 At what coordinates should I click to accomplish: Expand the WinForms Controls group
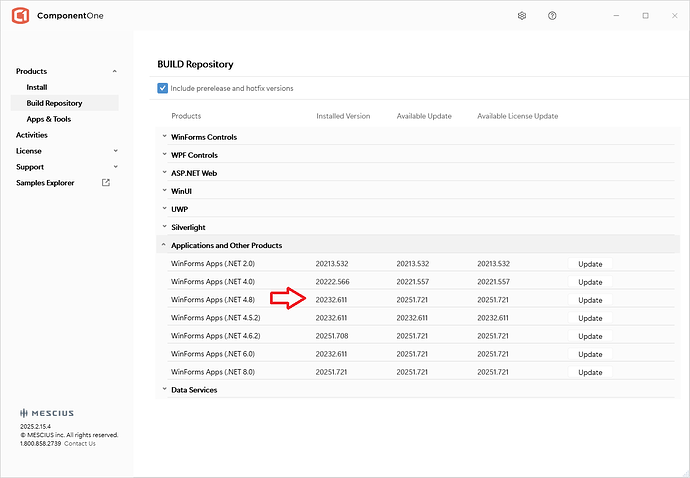(x=164, y=137)
